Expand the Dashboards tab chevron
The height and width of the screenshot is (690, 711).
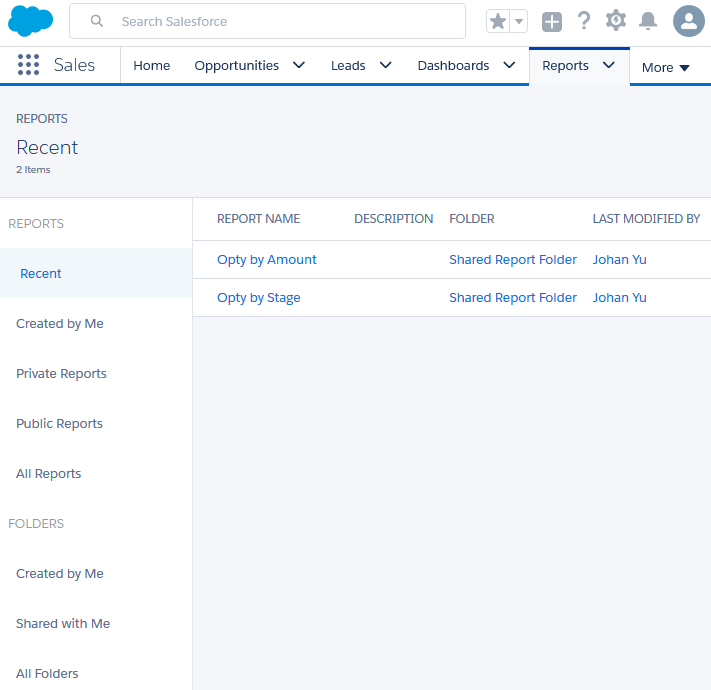[509, 66]
